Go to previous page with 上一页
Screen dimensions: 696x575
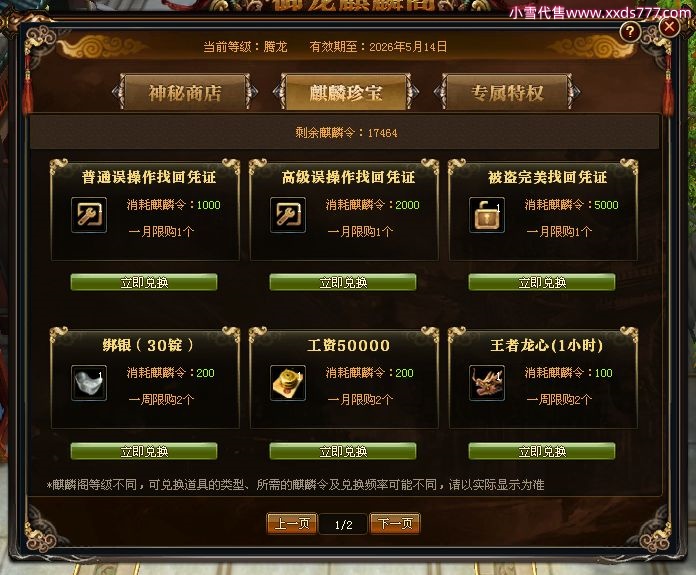[x=292, y=524]
